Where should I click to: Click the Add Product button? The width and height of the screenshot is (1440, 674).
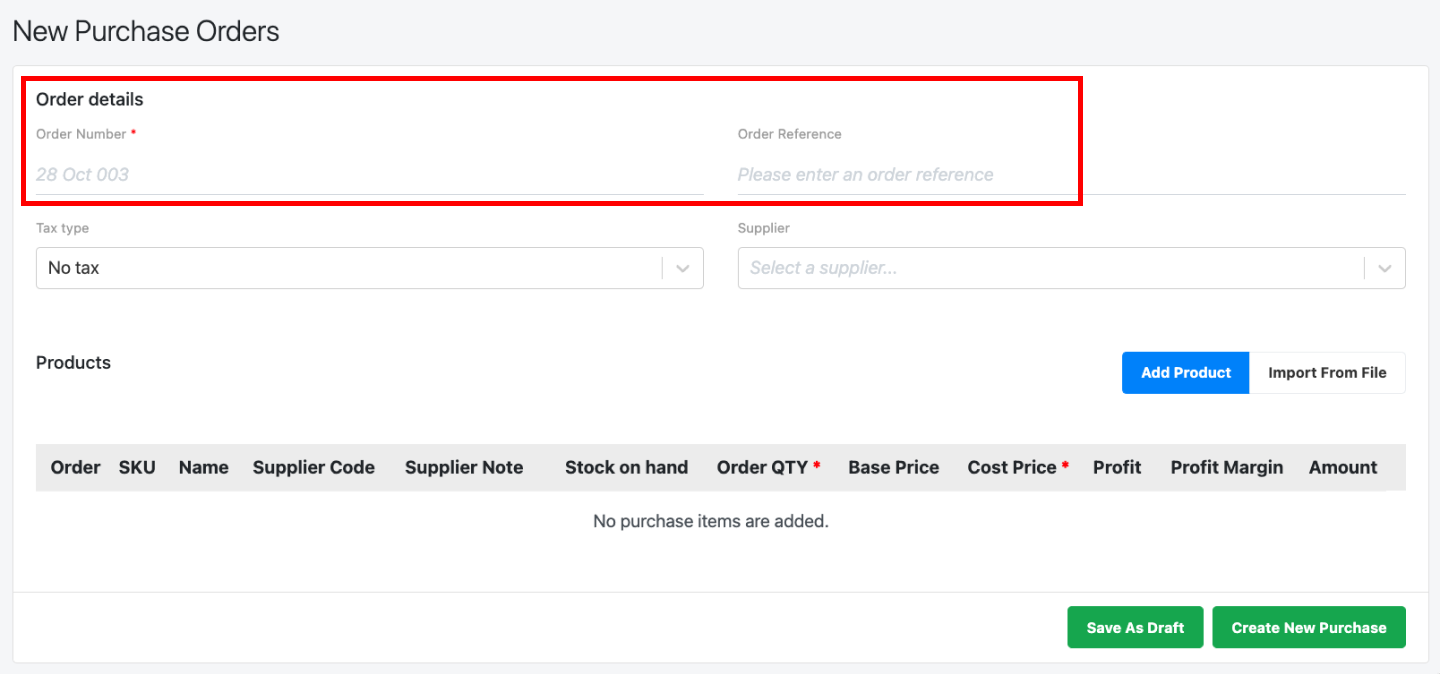(x=1186, y=373)
